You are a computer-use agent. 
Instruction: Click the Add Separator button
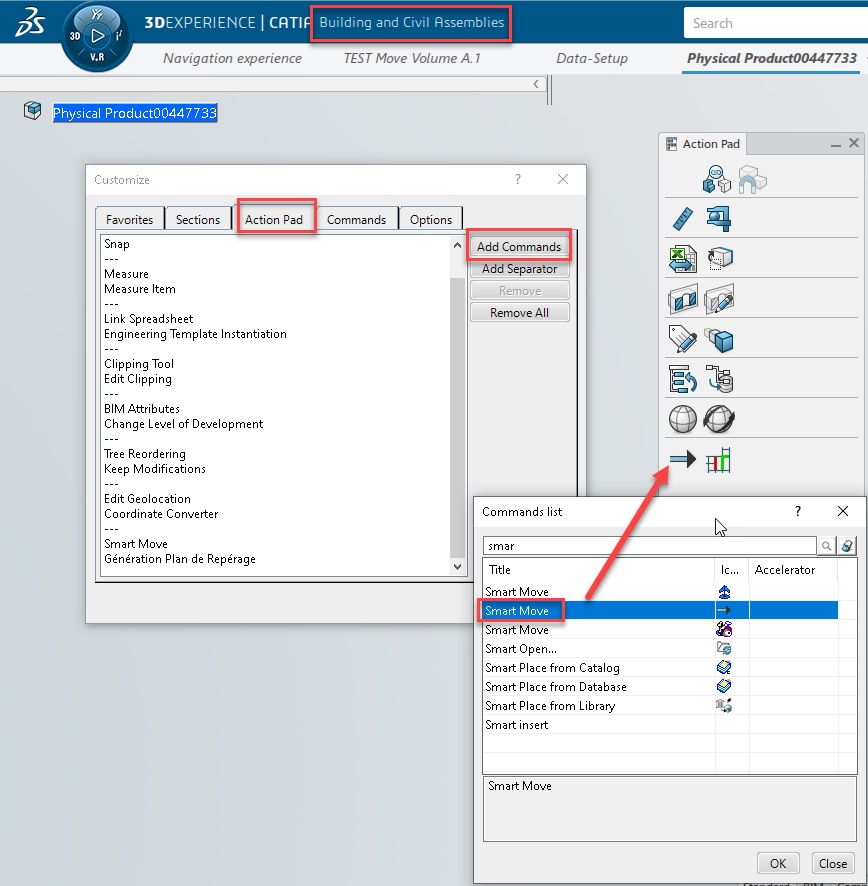[x=519, y=269]
